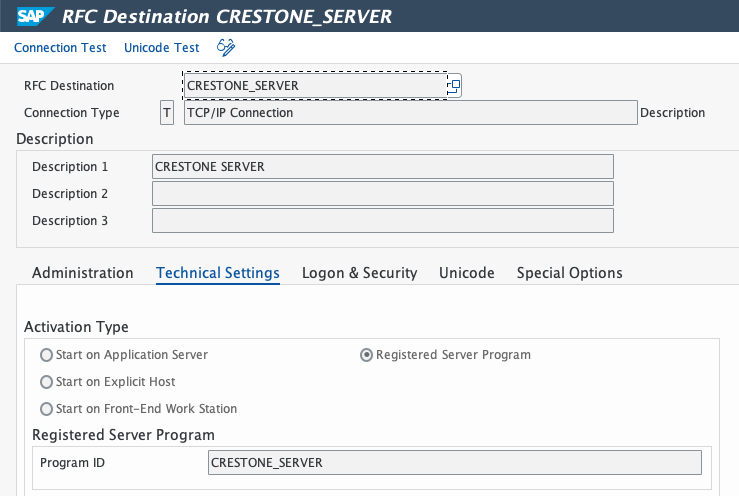The width and height of the screenshot is (739, 496).
Task: Click the pencil display/change toggle icon
Action: (x=226, y=47)
